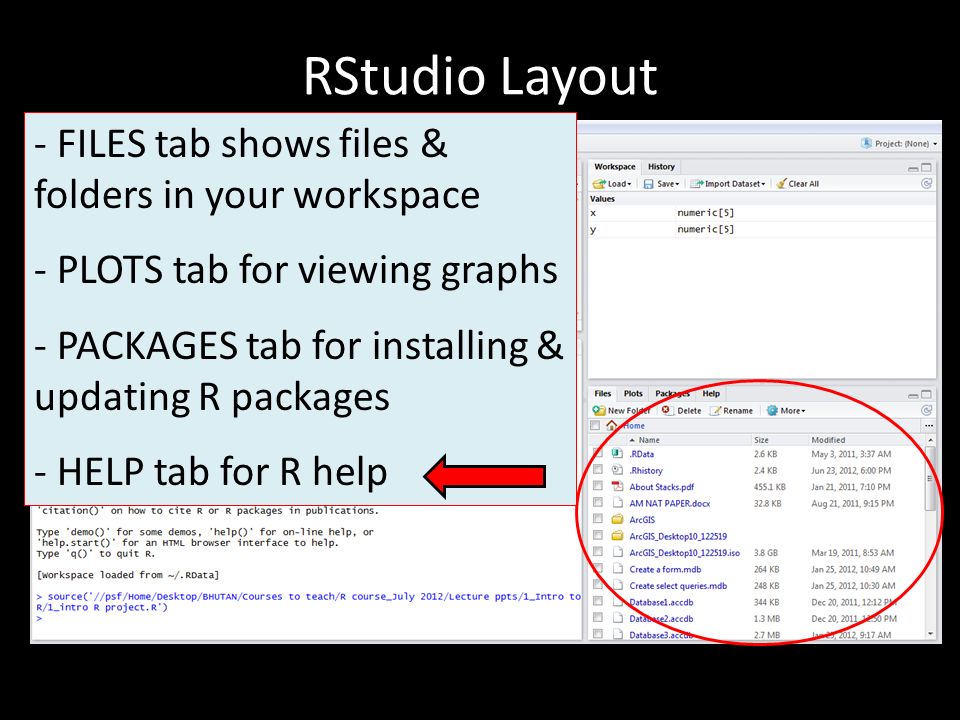The width and height of the screenshot is (960, 720).
Task: Open the Packages tab
Action: (672, 394)
